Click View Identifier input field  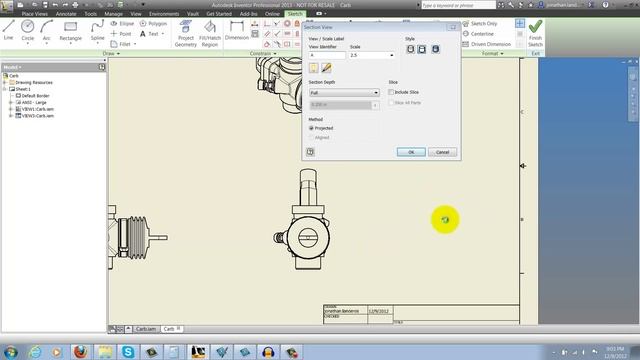point(327,55)
